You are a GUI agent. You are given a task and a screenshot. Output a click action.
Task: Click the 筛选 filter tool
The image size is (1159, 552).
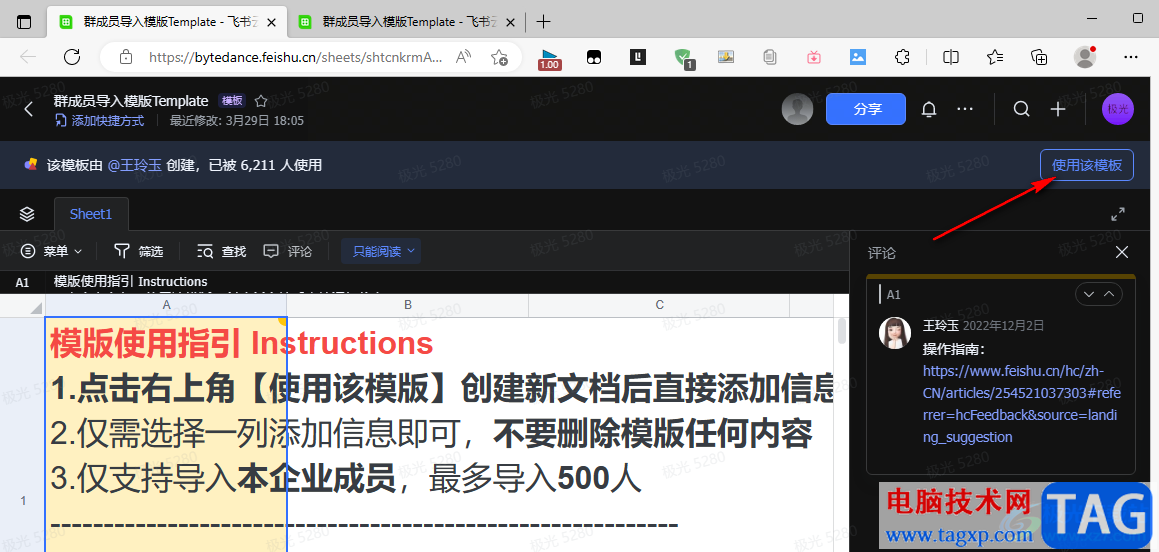coord(138,251)
